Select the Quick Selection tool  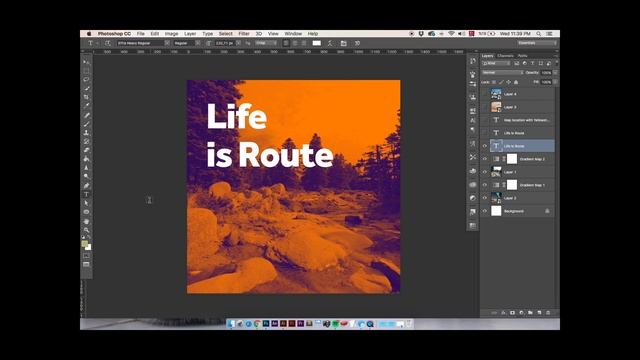pos(86,89)
